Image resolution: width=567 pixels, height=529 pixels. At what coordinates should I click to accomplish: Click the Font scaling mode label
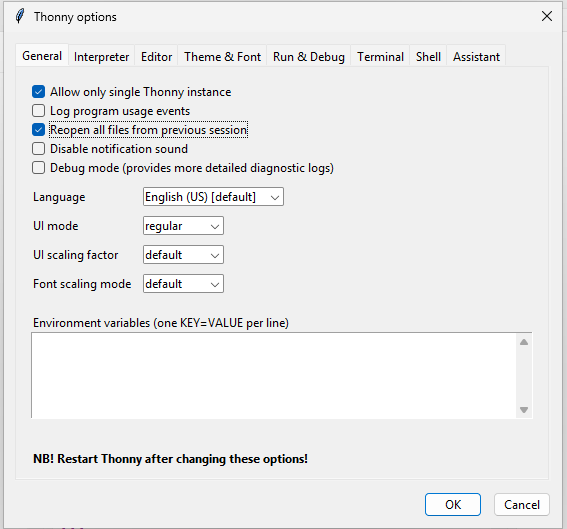click(x=82, y=284)
